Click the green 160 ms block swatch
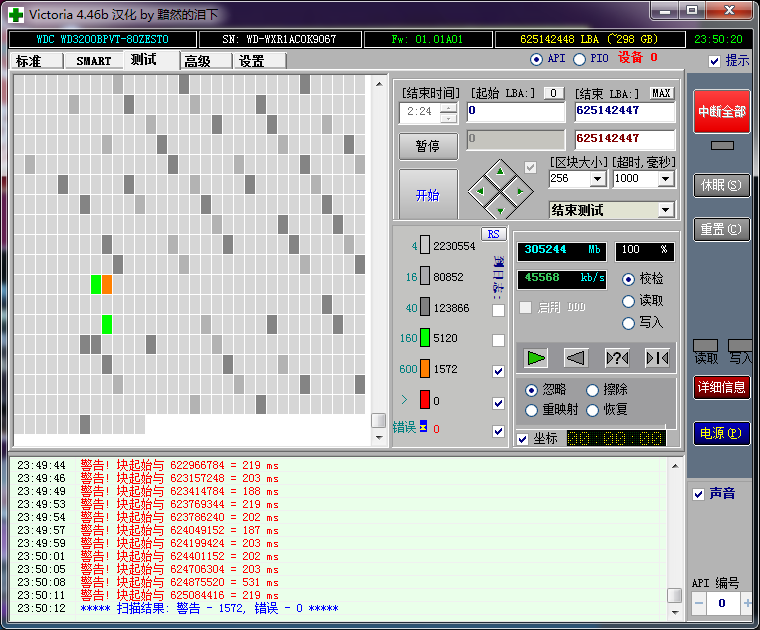Screen dimensions: 760x630 click(x=425, y=338)
